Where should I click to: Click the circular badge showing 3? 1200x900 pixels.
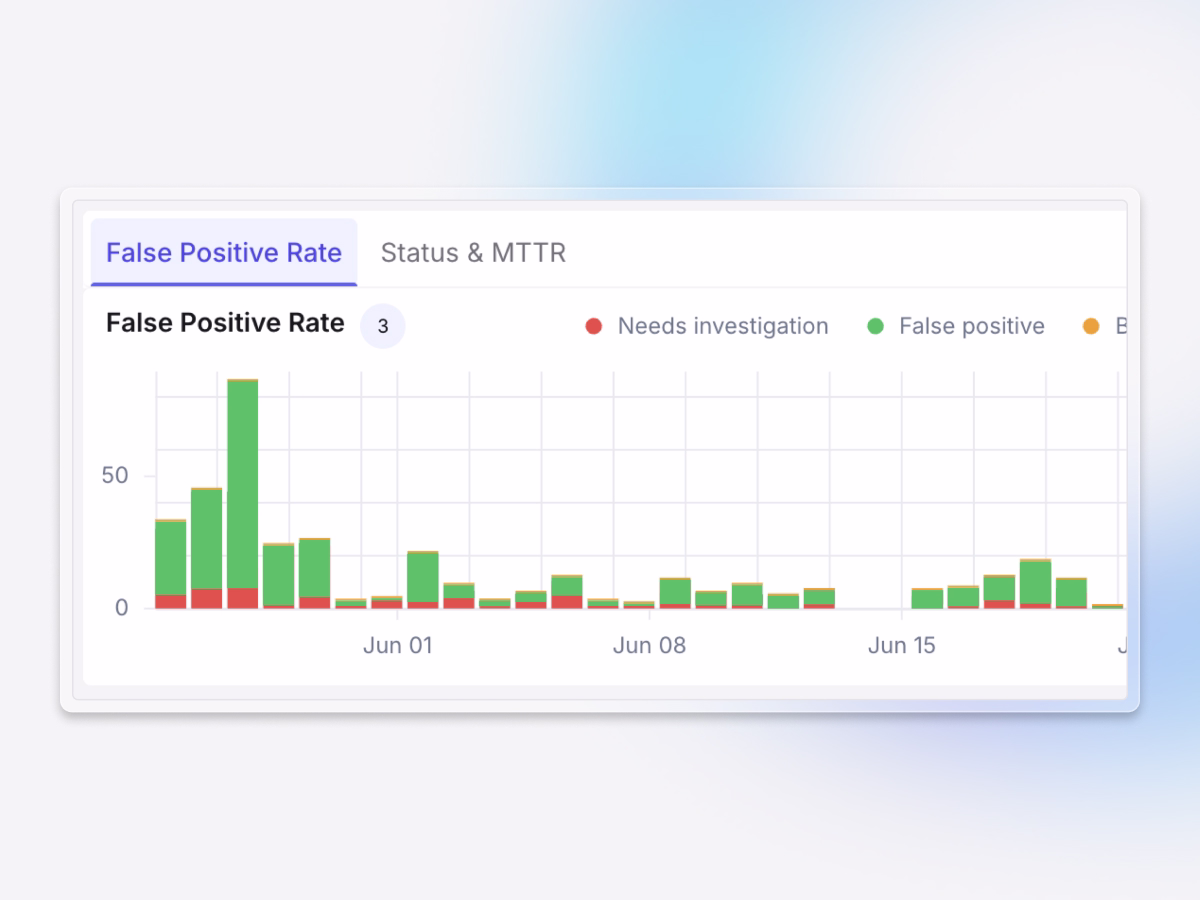(x=382, y=327)
